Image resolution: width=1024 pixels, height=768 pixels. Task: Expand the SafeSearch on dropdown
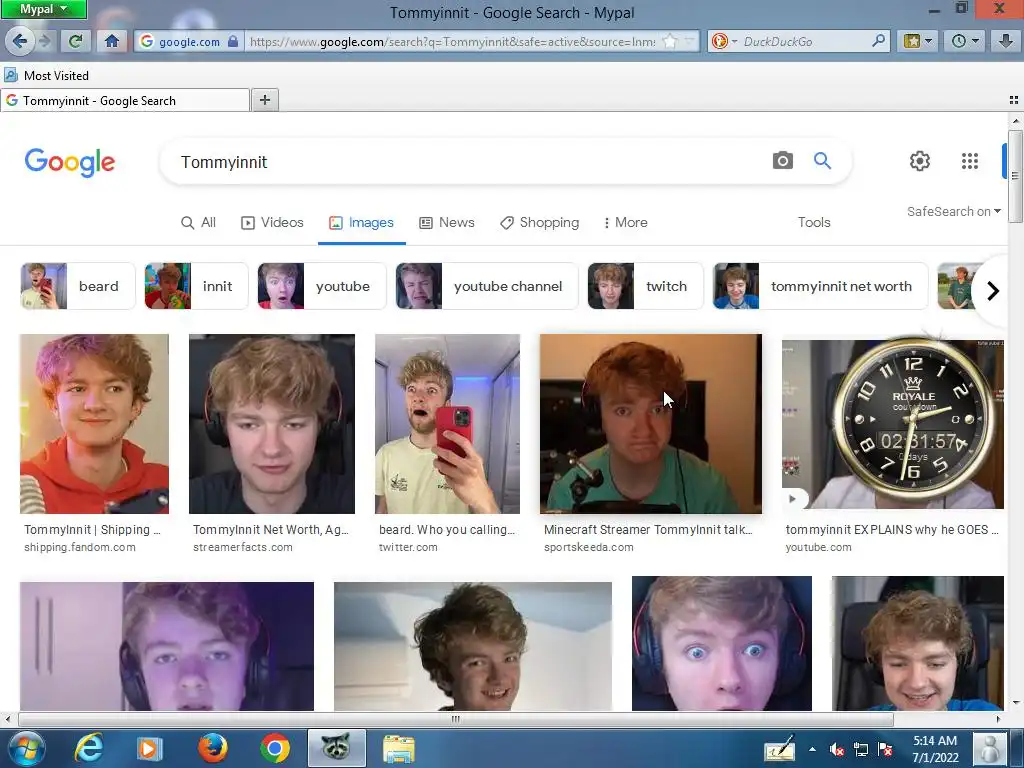tap(953, 212)
